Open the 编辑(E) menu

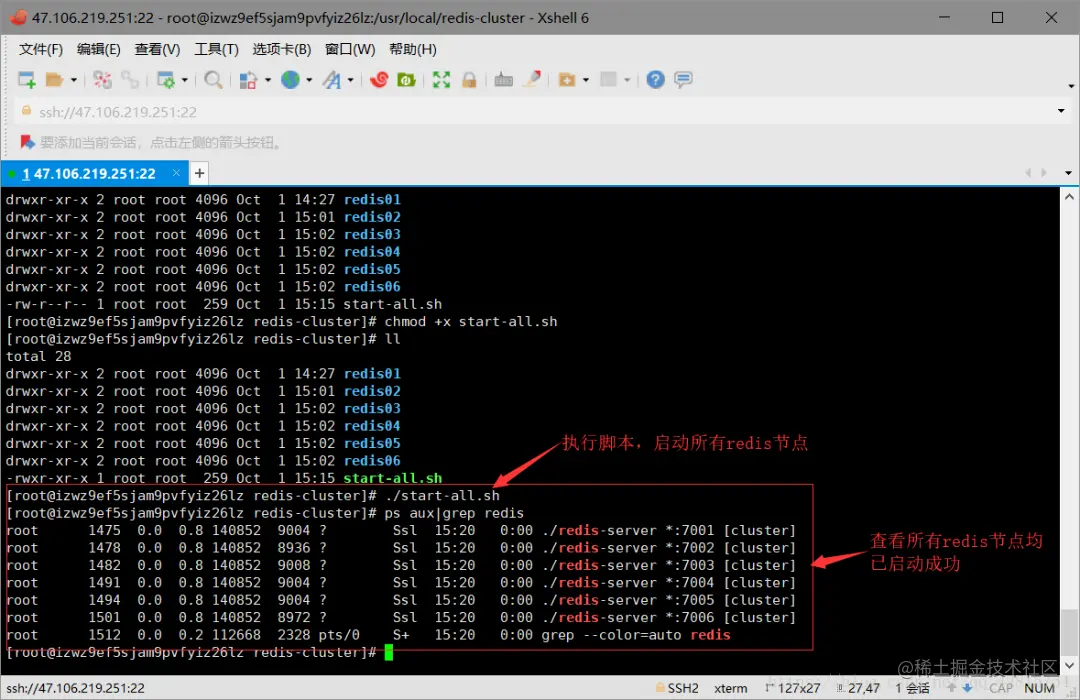coord(98,49)
